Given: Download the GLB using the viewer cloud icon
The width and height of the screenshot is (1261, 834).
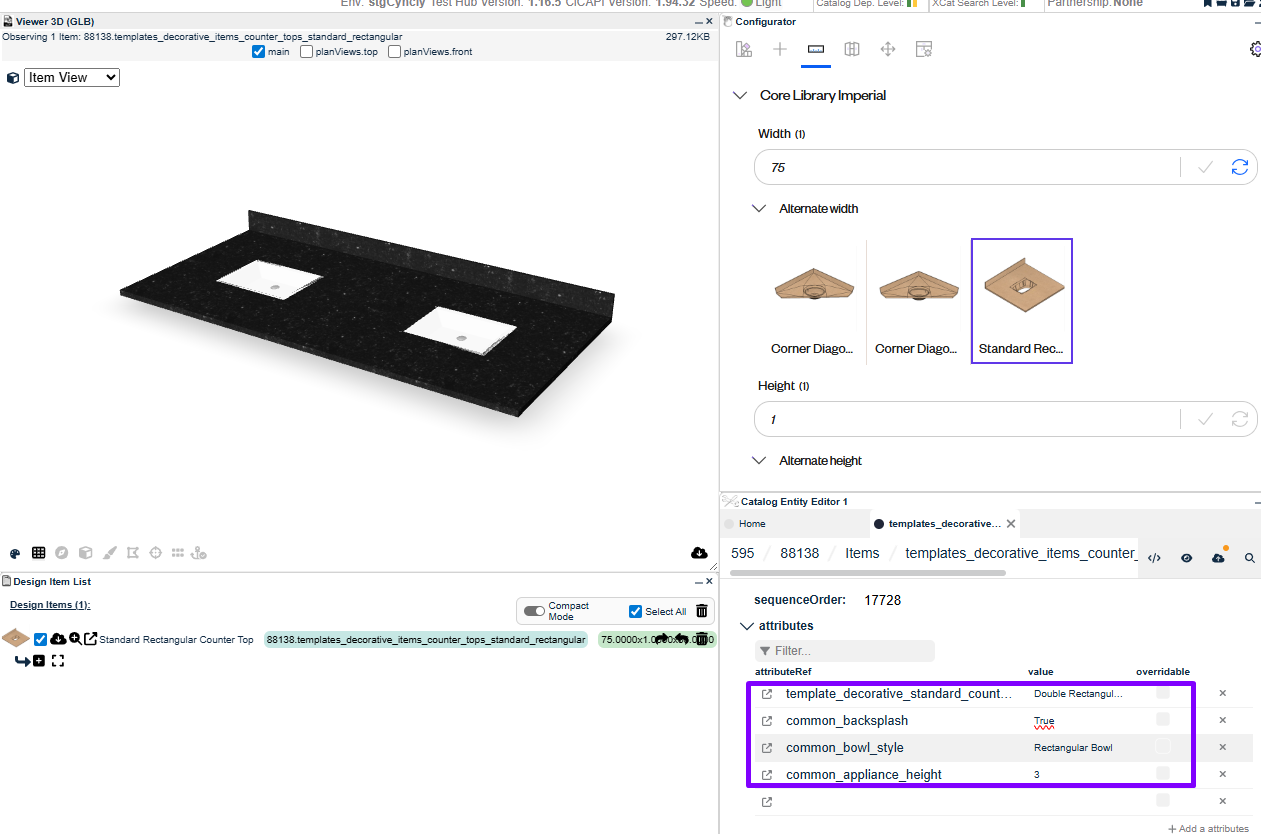Looking at the screenshot, I should [699, 553].
